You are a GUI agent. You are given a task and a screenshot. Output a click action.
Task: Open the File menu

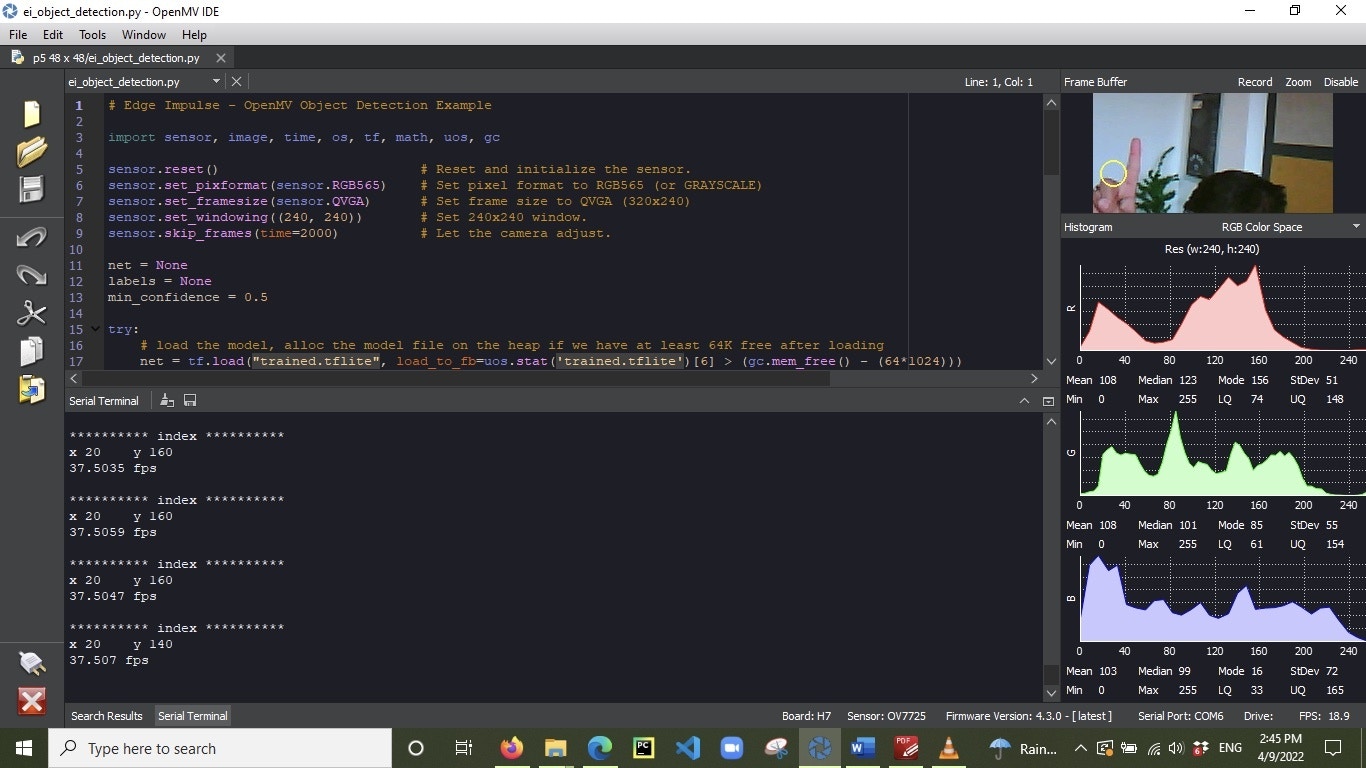coord(18,34)
